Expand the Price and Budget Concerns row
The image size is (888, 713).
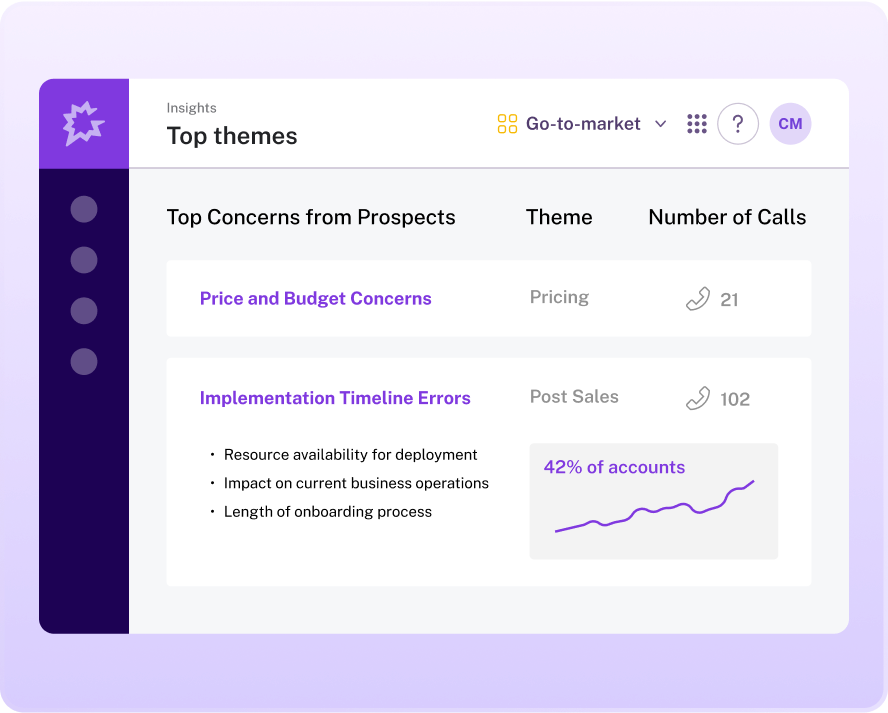click(x=315, y=298)
